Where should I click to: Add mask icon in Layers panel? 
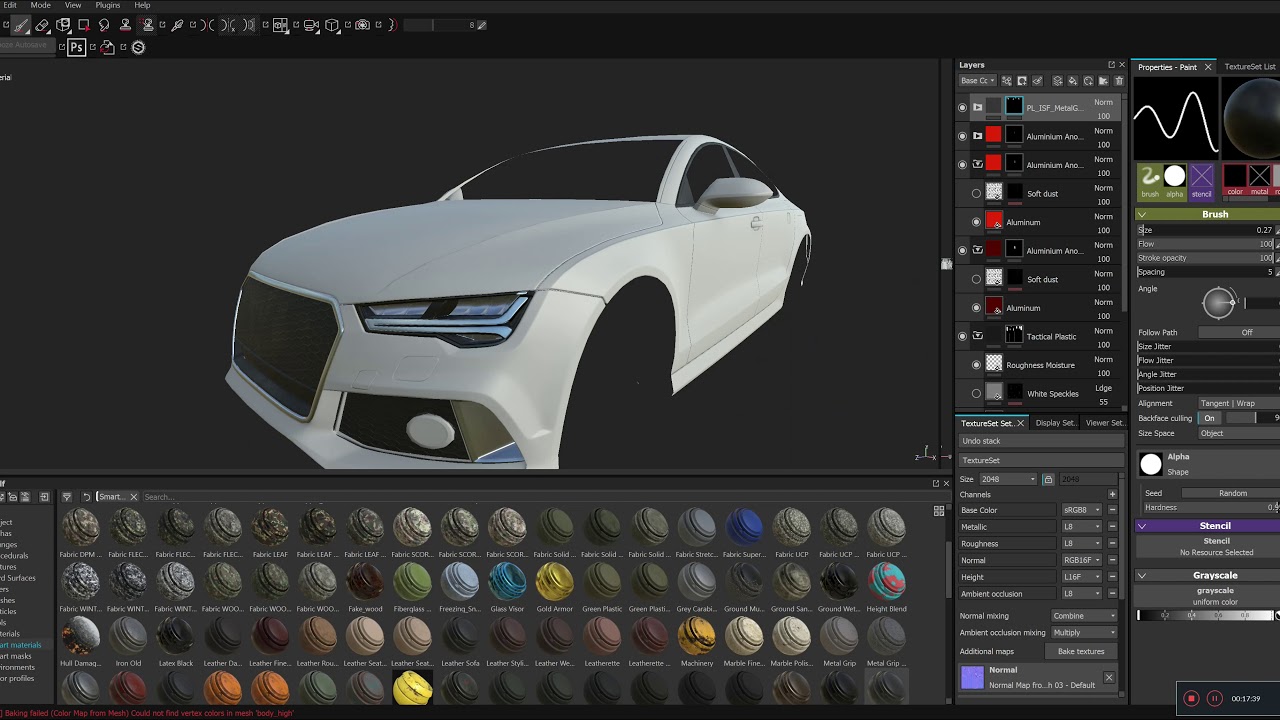[1022, 80]
